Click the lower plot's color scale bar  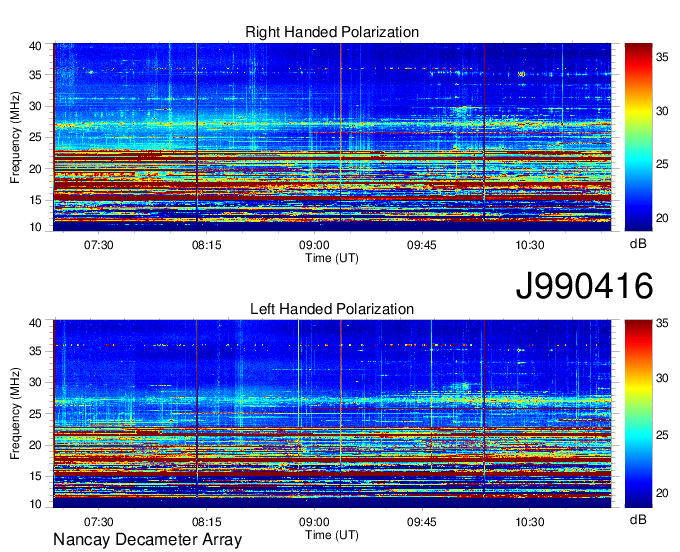pyautogui.click(x=638, y=414)
